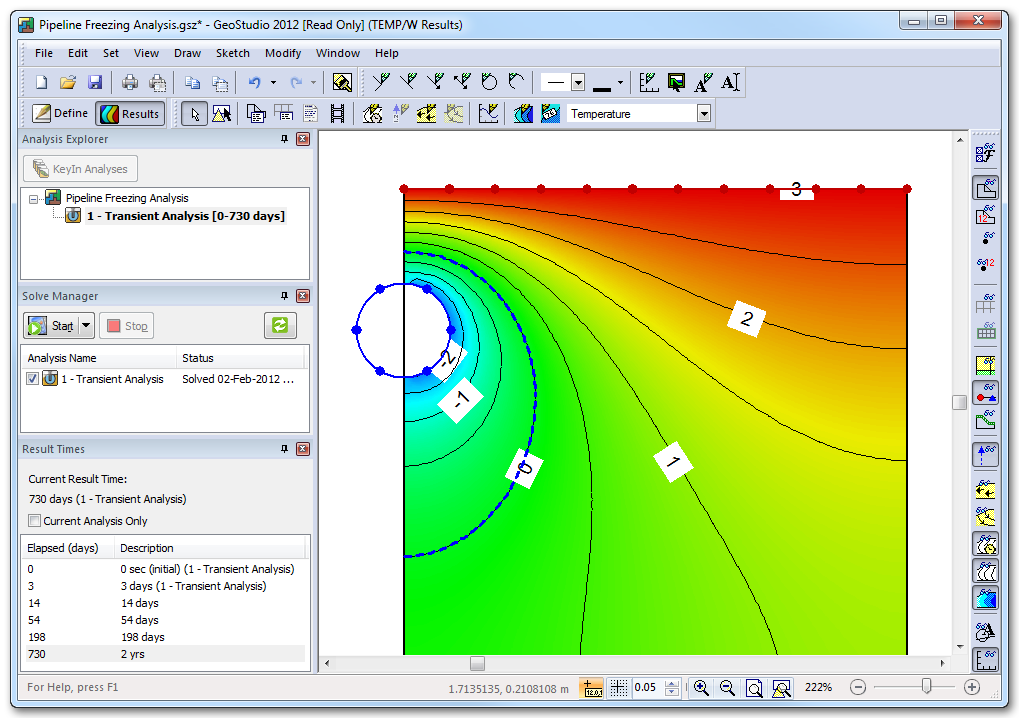Open the Draw menu
This screenshot has height=718, width=1019.
pos(187,53)
